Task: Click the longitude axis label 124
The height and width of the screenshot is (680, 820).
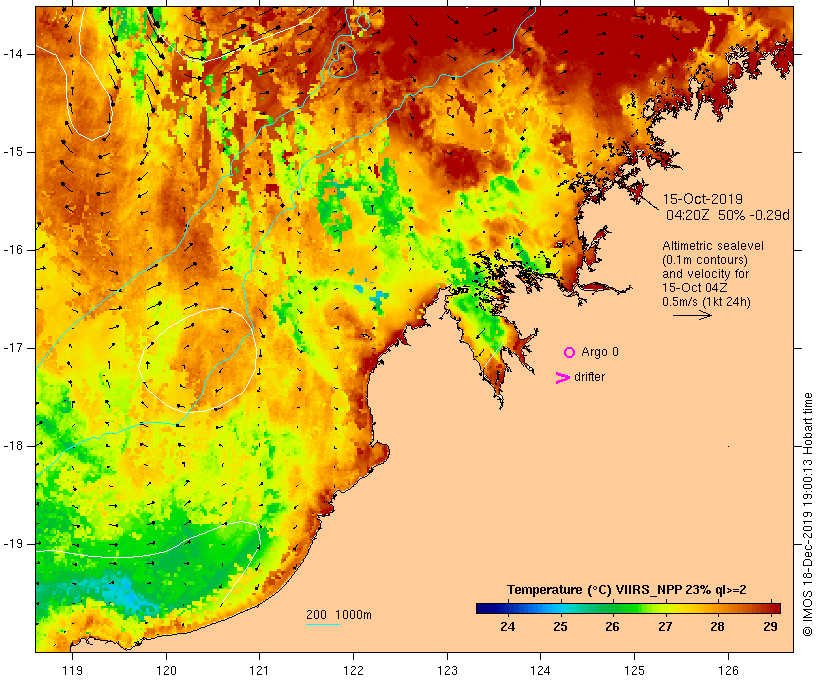Action: click(x=540, y=670)
